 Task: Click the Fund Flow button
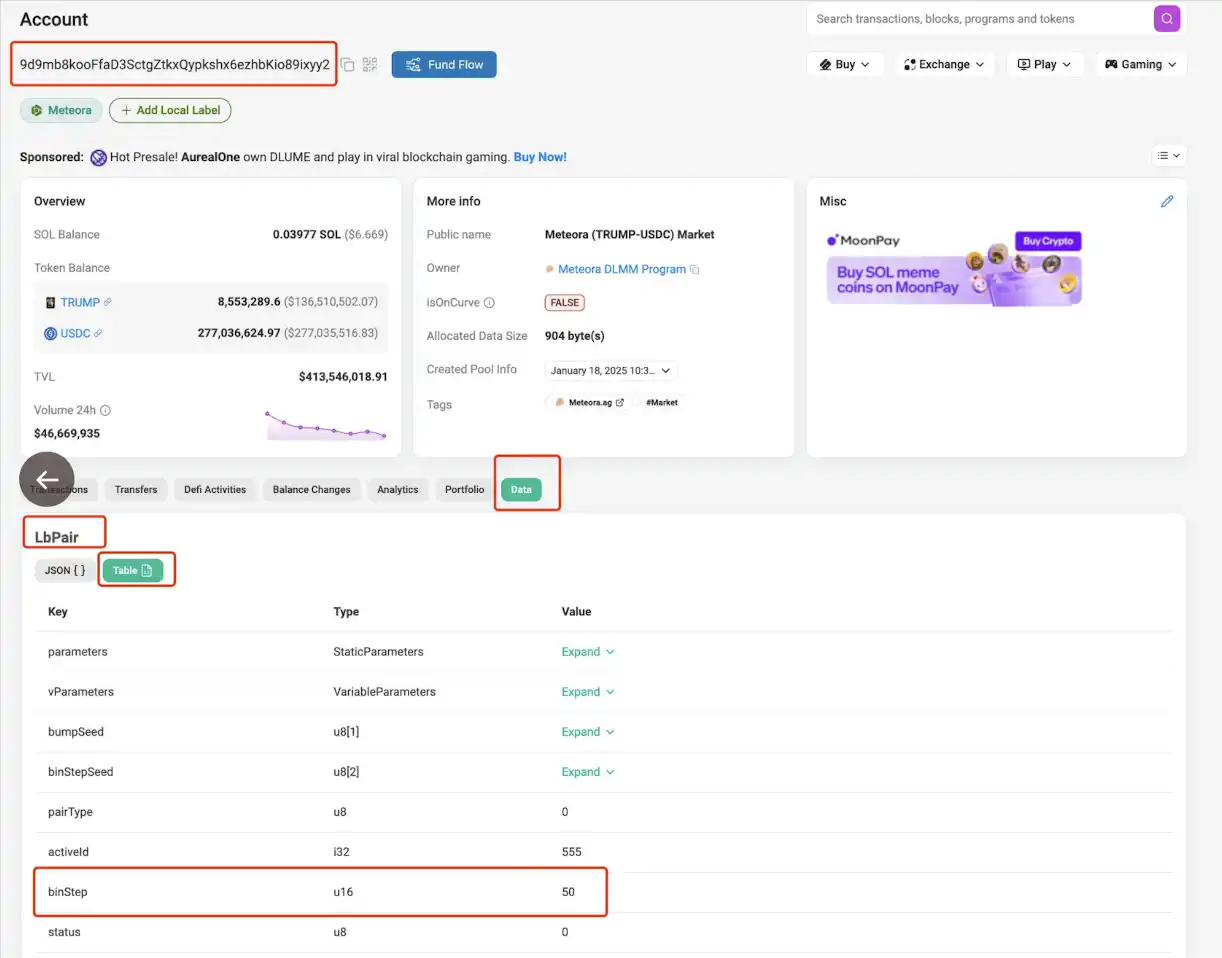[x=444, y=65]
